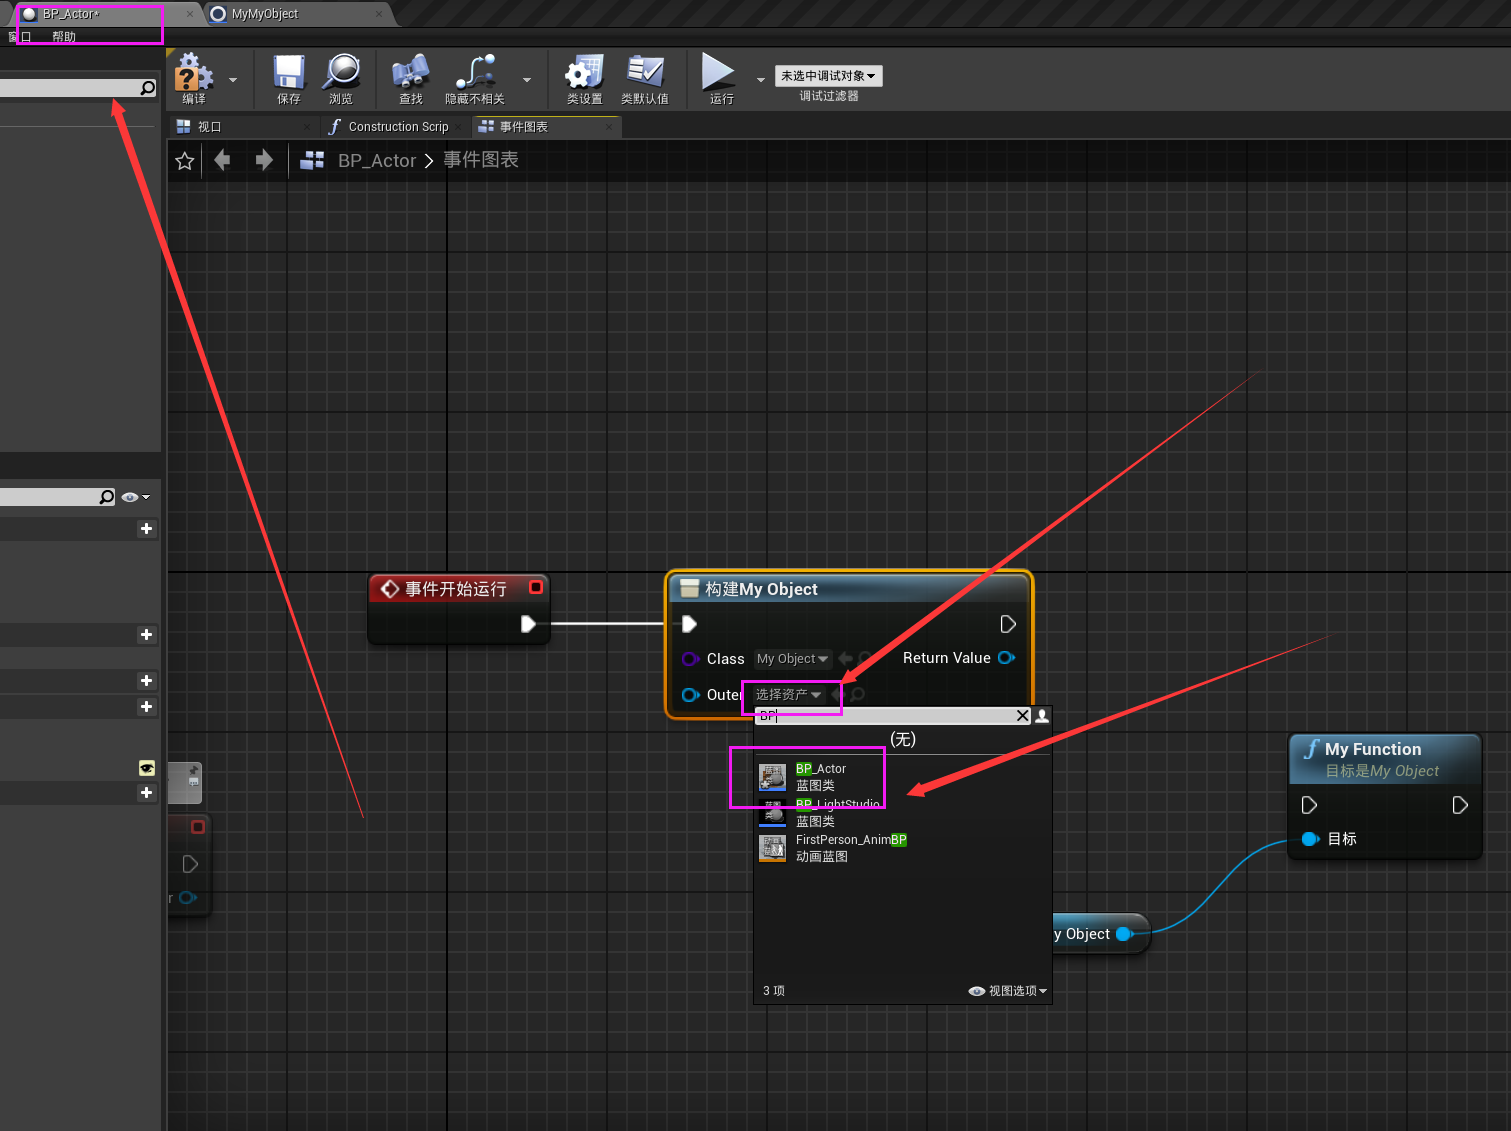Image resolution: width=1511 pixels, height=1131 pixels.
Task: Click the first plus button in My Blueprint
Action: click(147, 528)
